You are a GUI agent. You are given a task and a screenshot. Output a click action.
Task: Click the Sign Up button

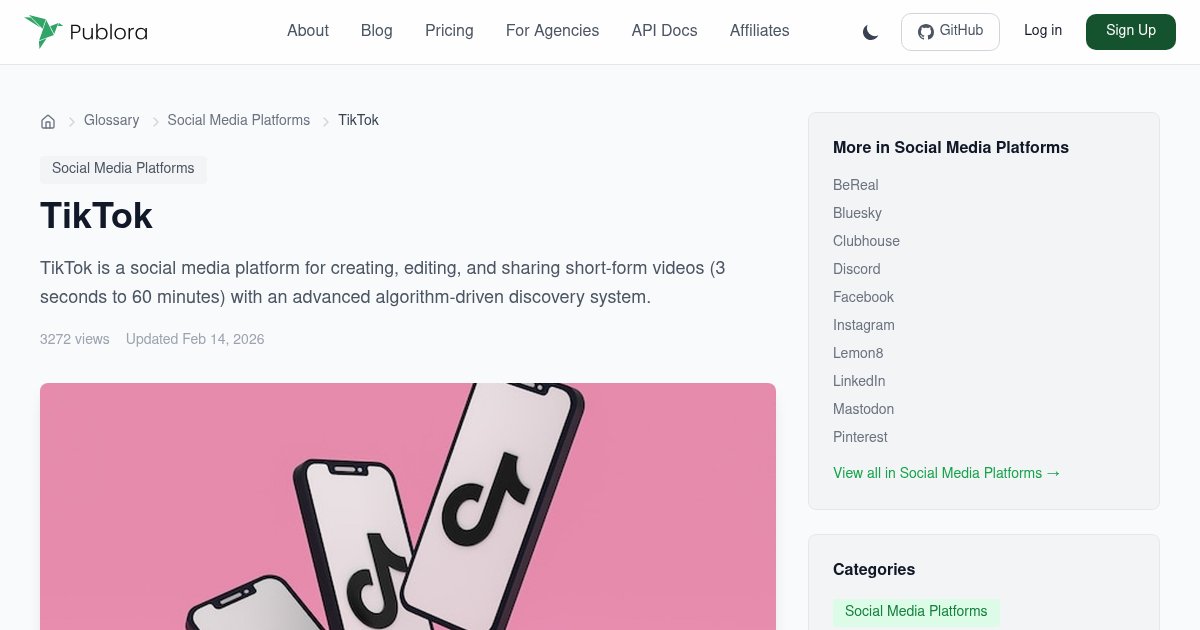pyautogui.click(x=1131, y=32)
